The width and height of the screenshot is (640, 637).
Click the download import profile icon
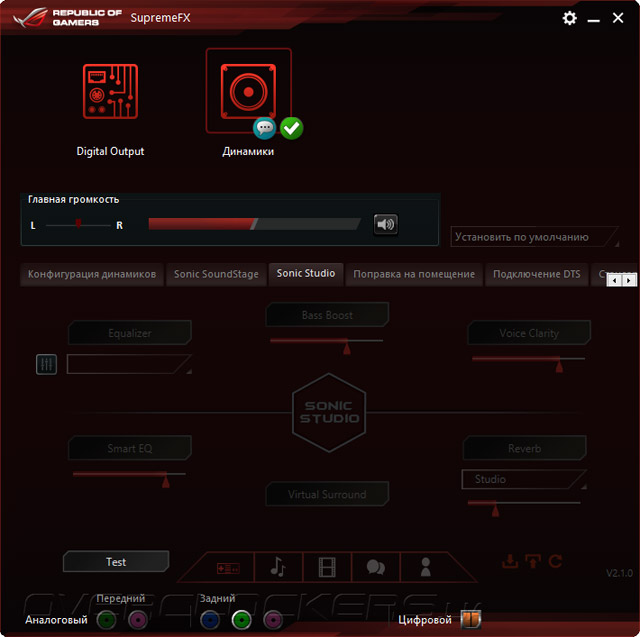(x=510, y=561)
